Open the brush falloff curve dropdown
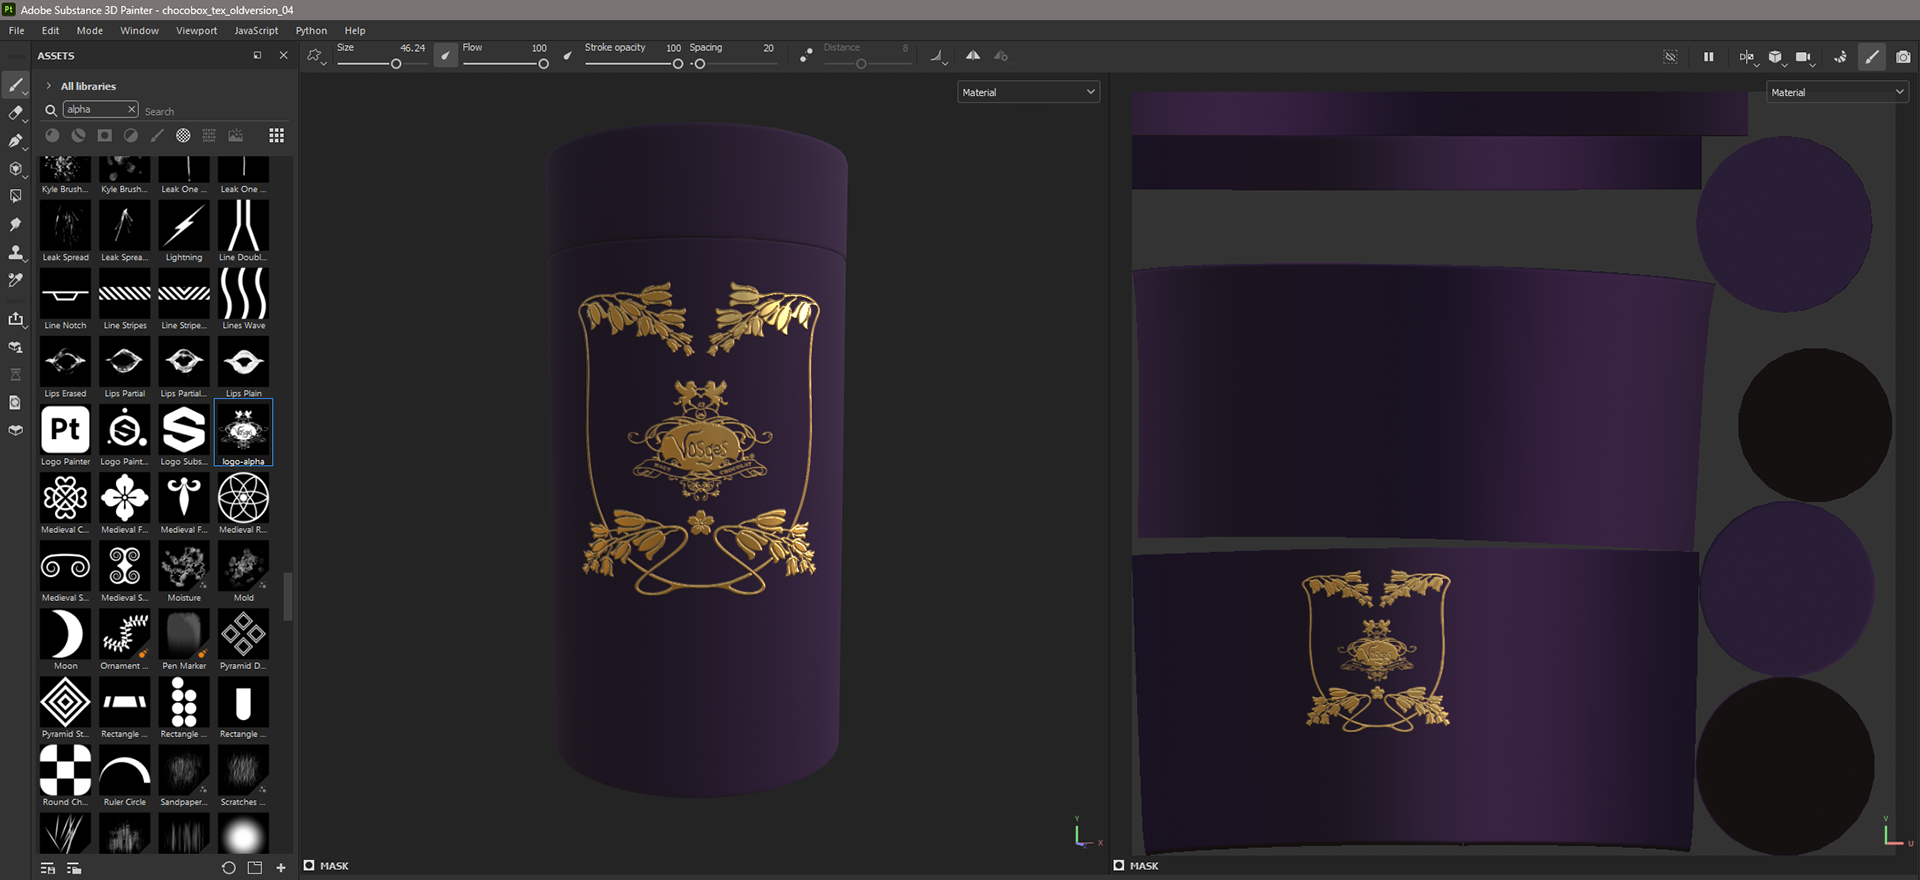This screenshot has height=880, width=1920. point(938,57)
